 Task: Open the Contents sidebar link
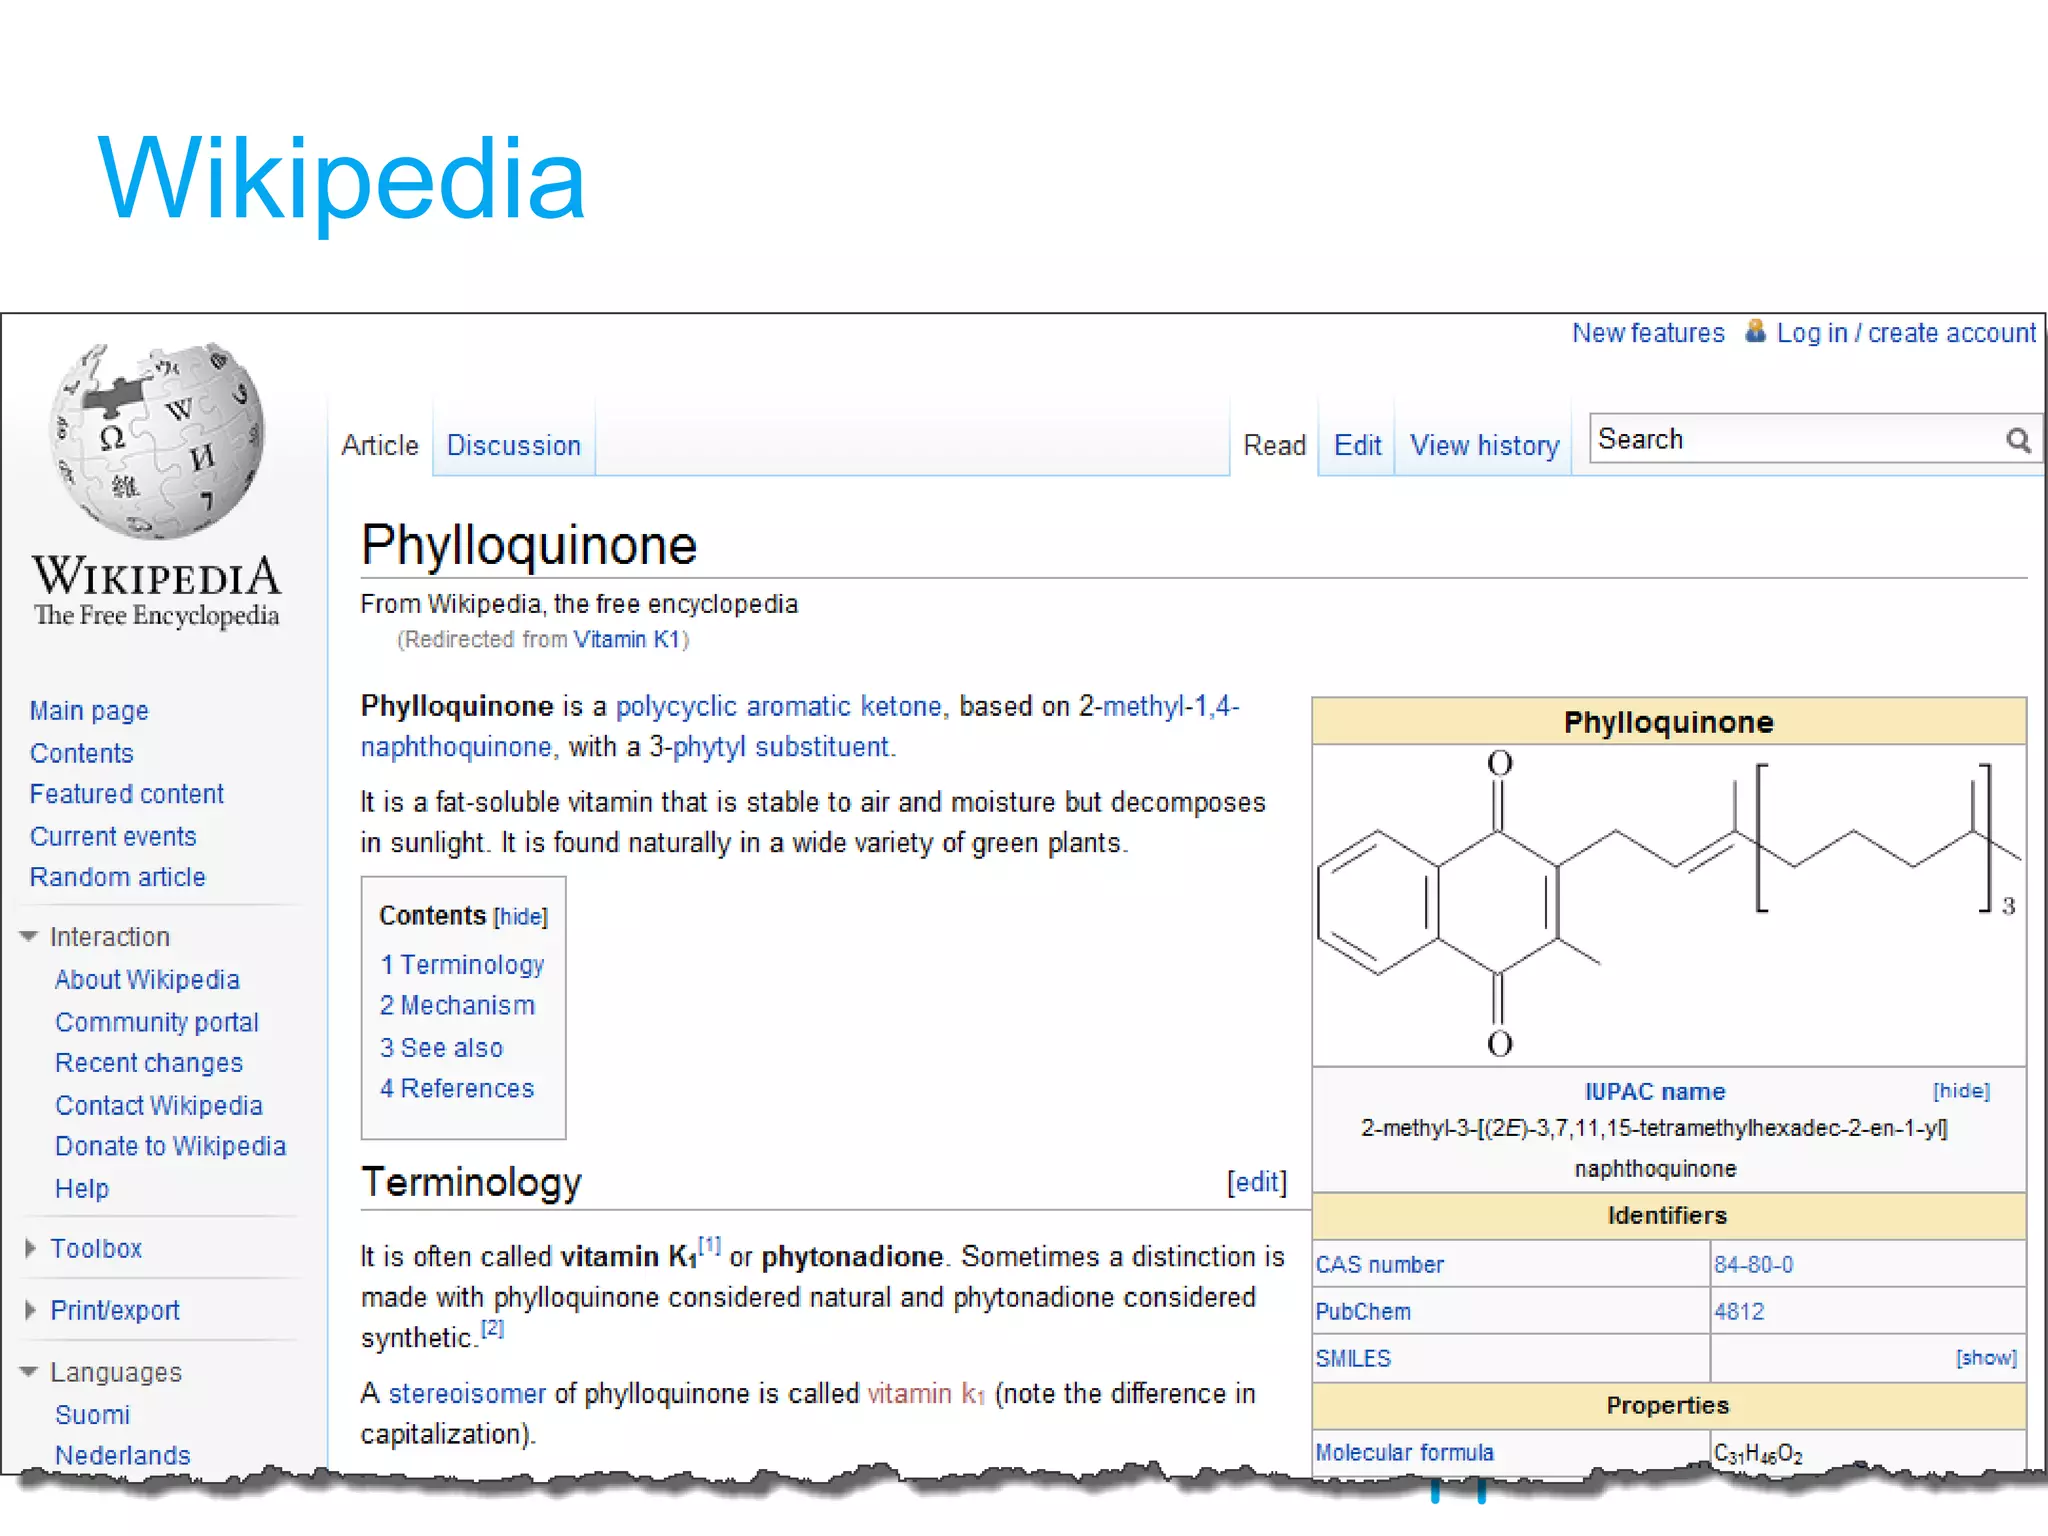click(81, 753)
